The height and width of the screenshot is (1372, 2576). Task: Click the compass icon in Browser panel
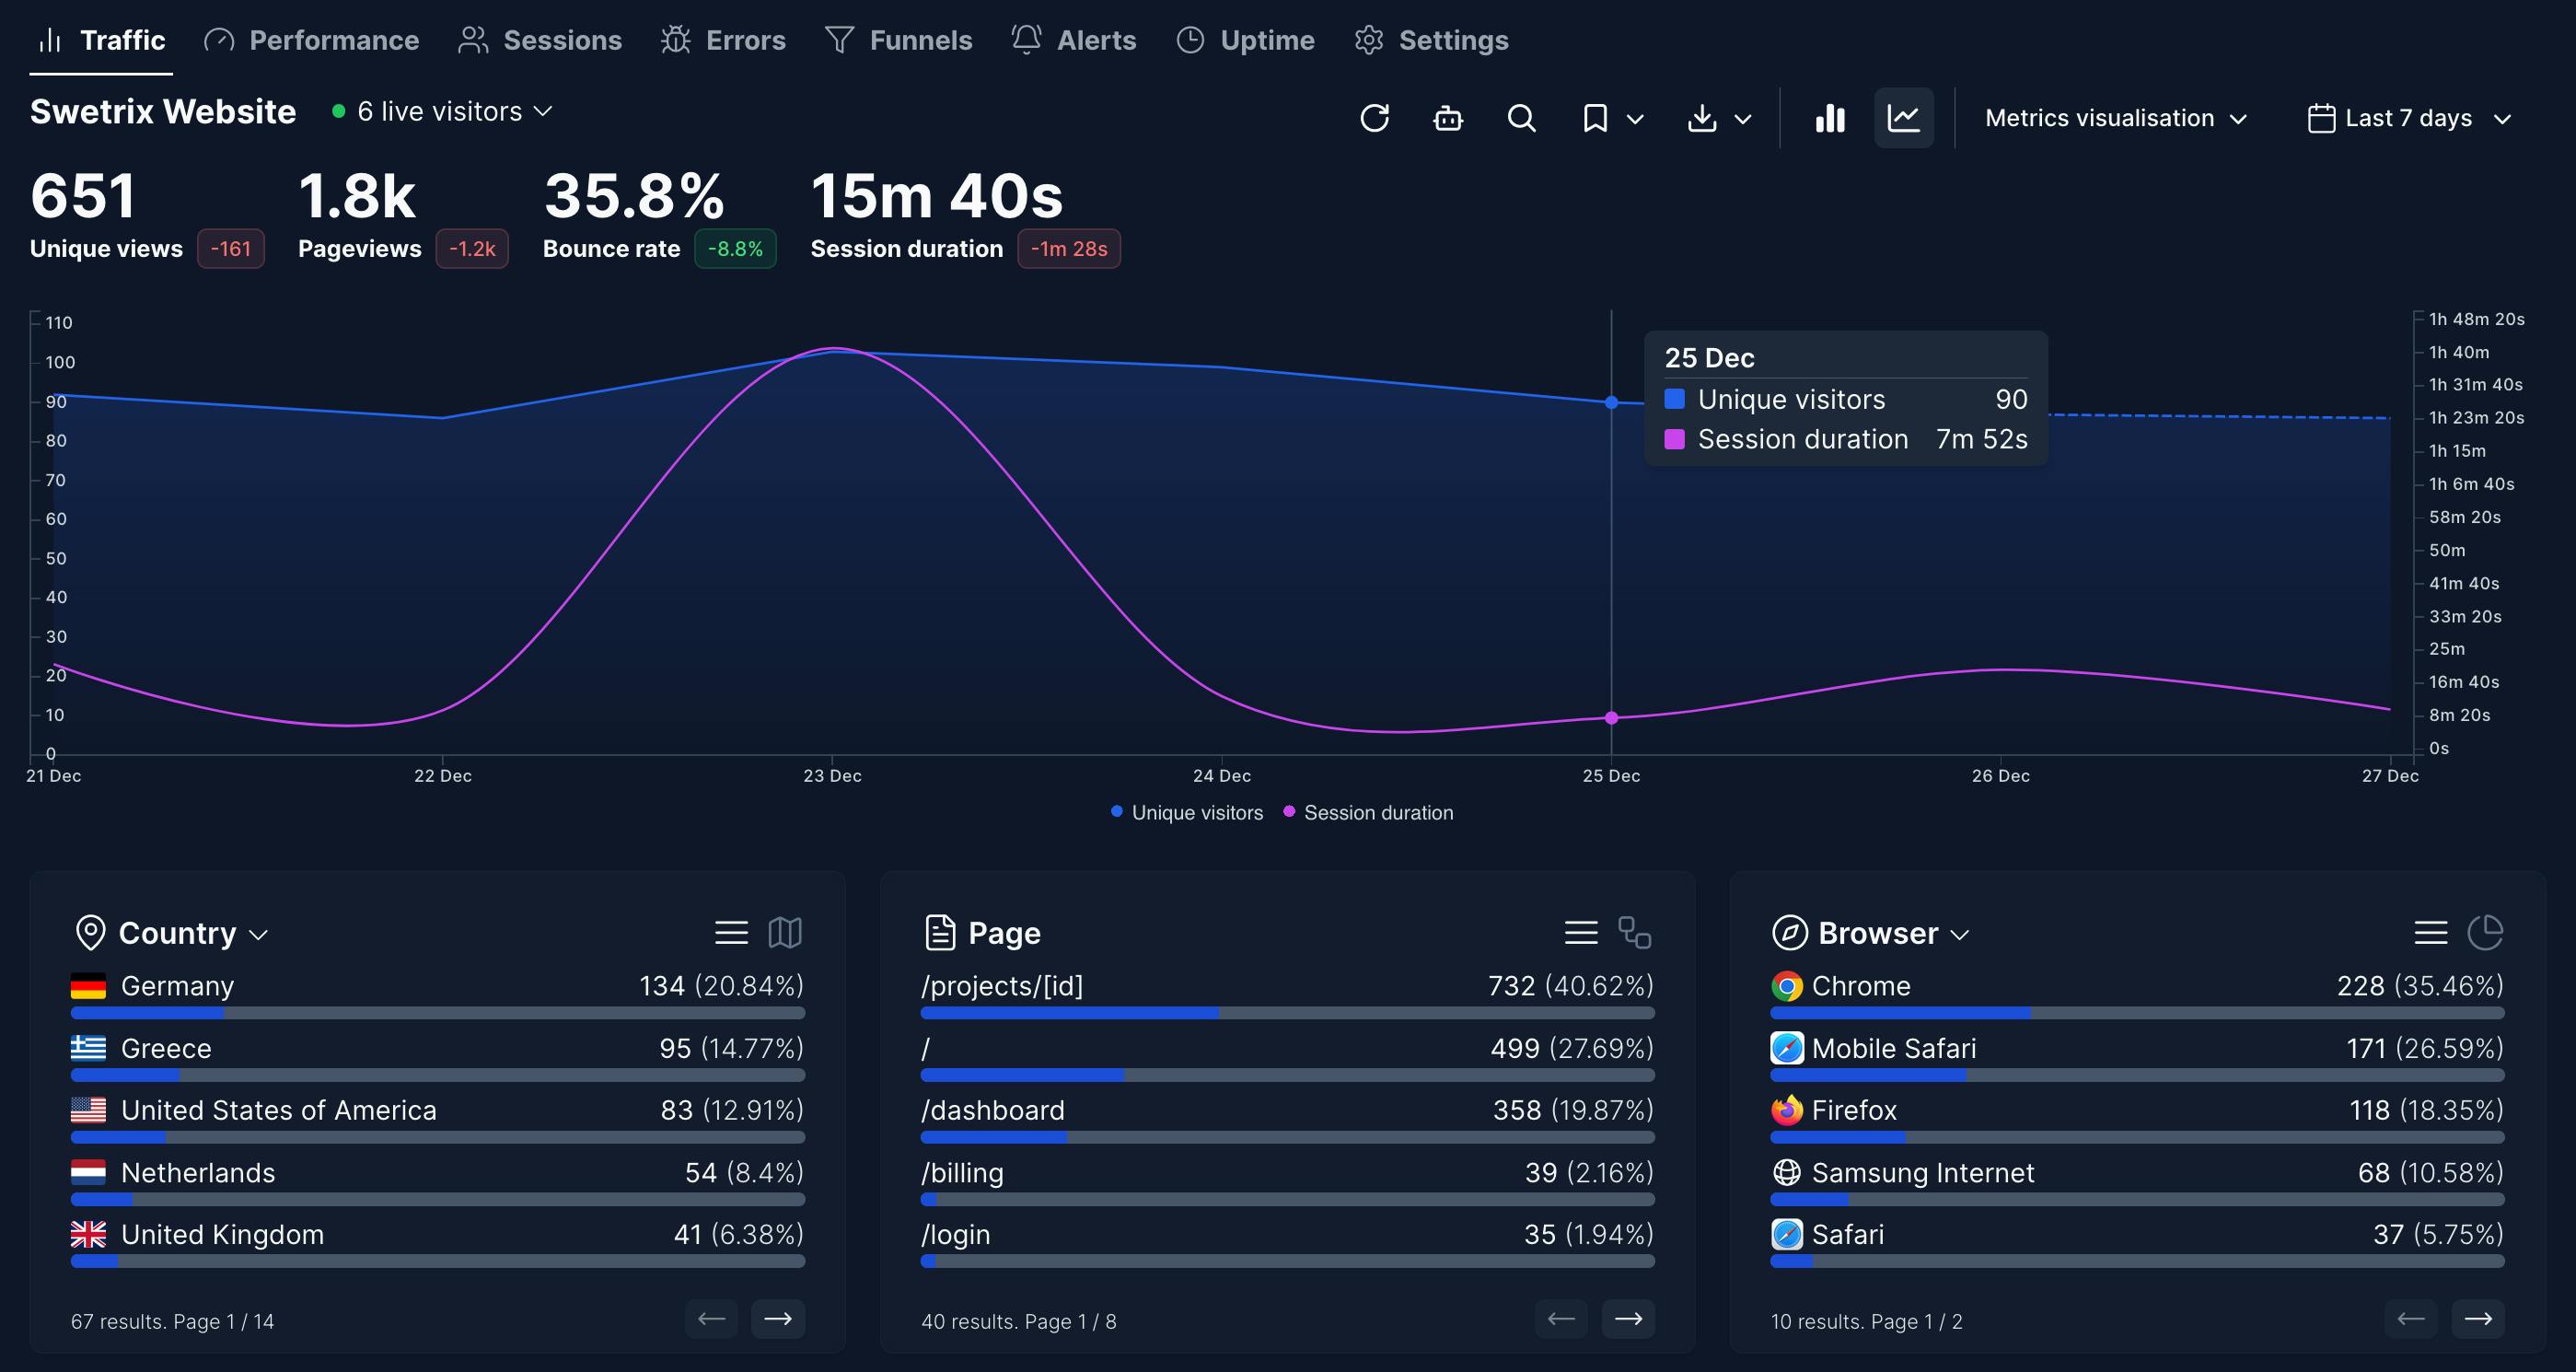pyautogui.click(x=1789, y=933)
